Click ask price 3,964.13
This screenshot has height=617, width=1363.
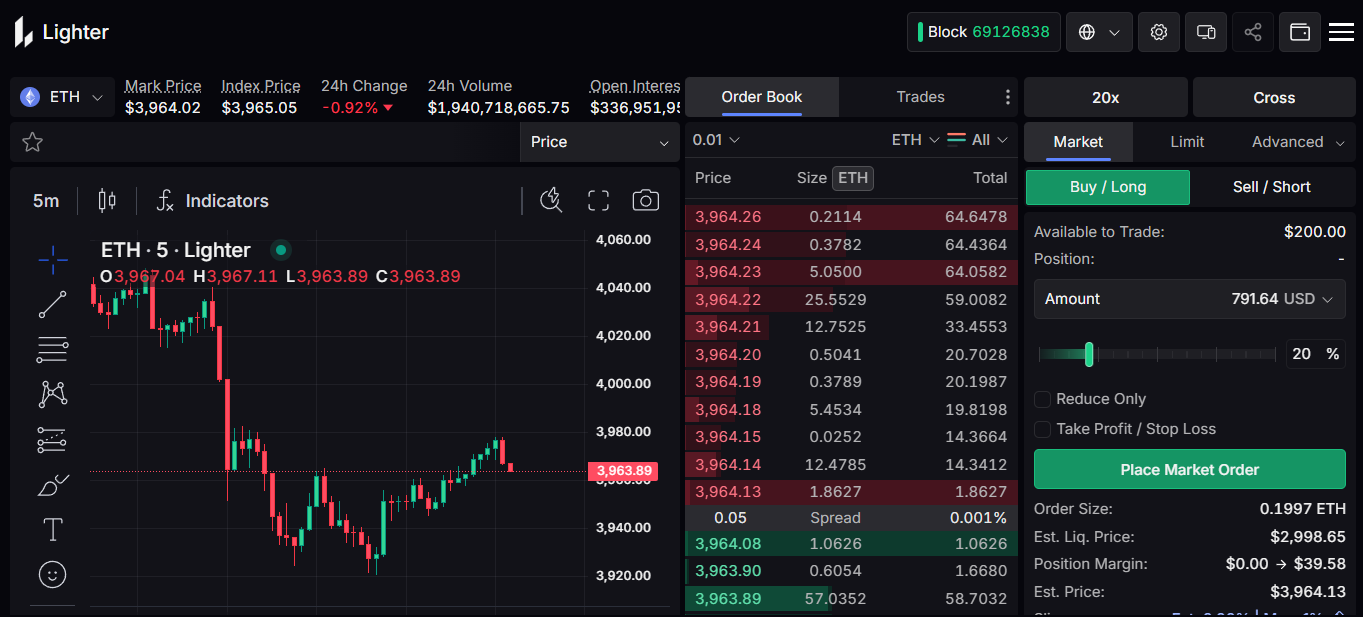point(728,491)
